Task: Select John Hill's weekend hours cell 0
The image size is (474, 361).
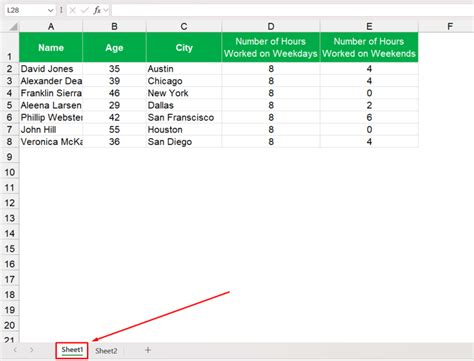Action: [x=369, y=130]
